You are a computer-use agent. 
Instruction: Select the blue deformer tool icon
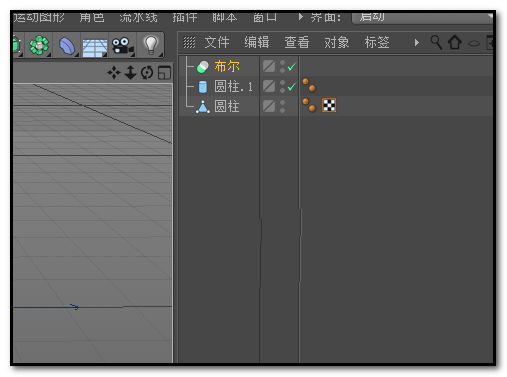67,46
